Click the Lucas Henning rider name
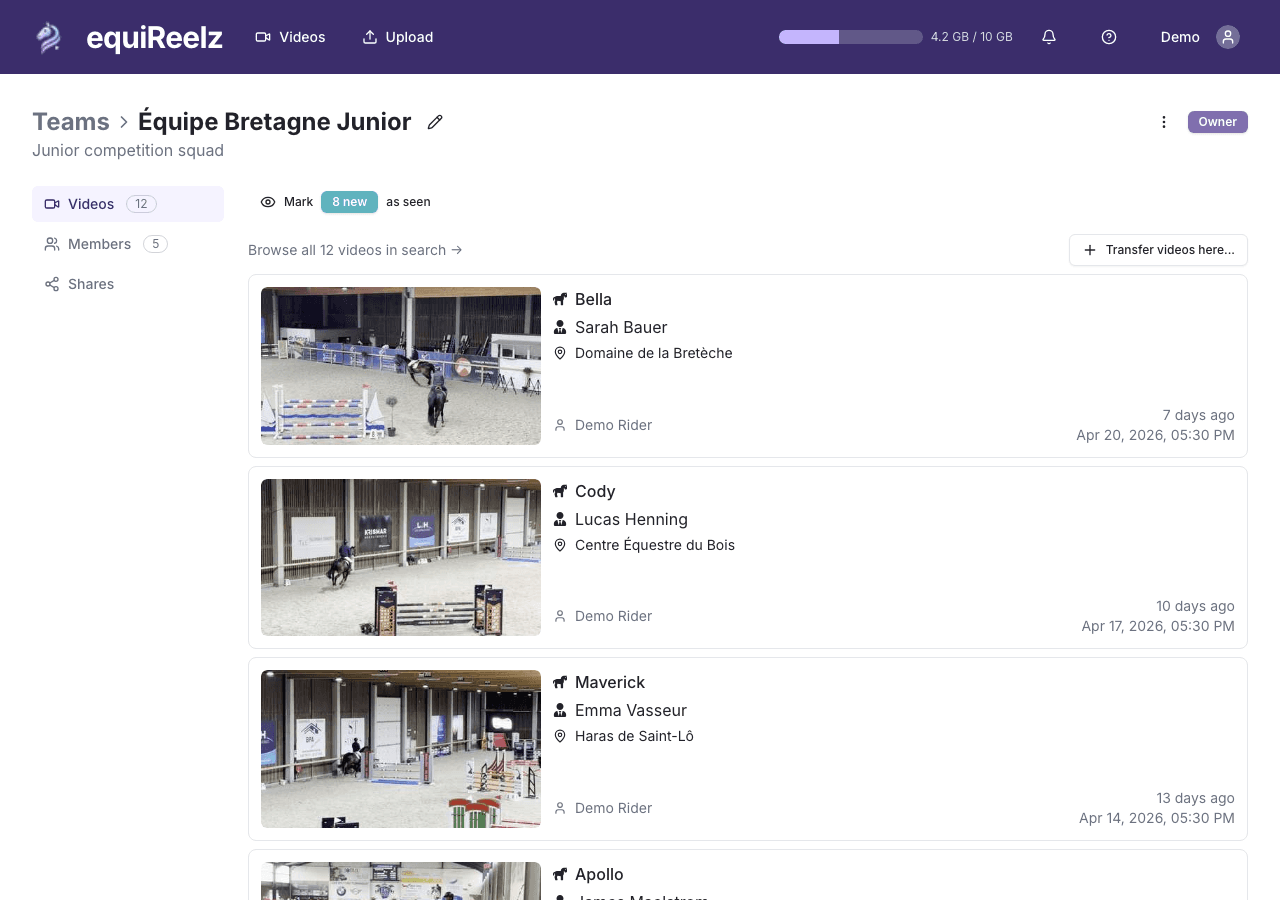The image size is (1280, 900). 631,519
